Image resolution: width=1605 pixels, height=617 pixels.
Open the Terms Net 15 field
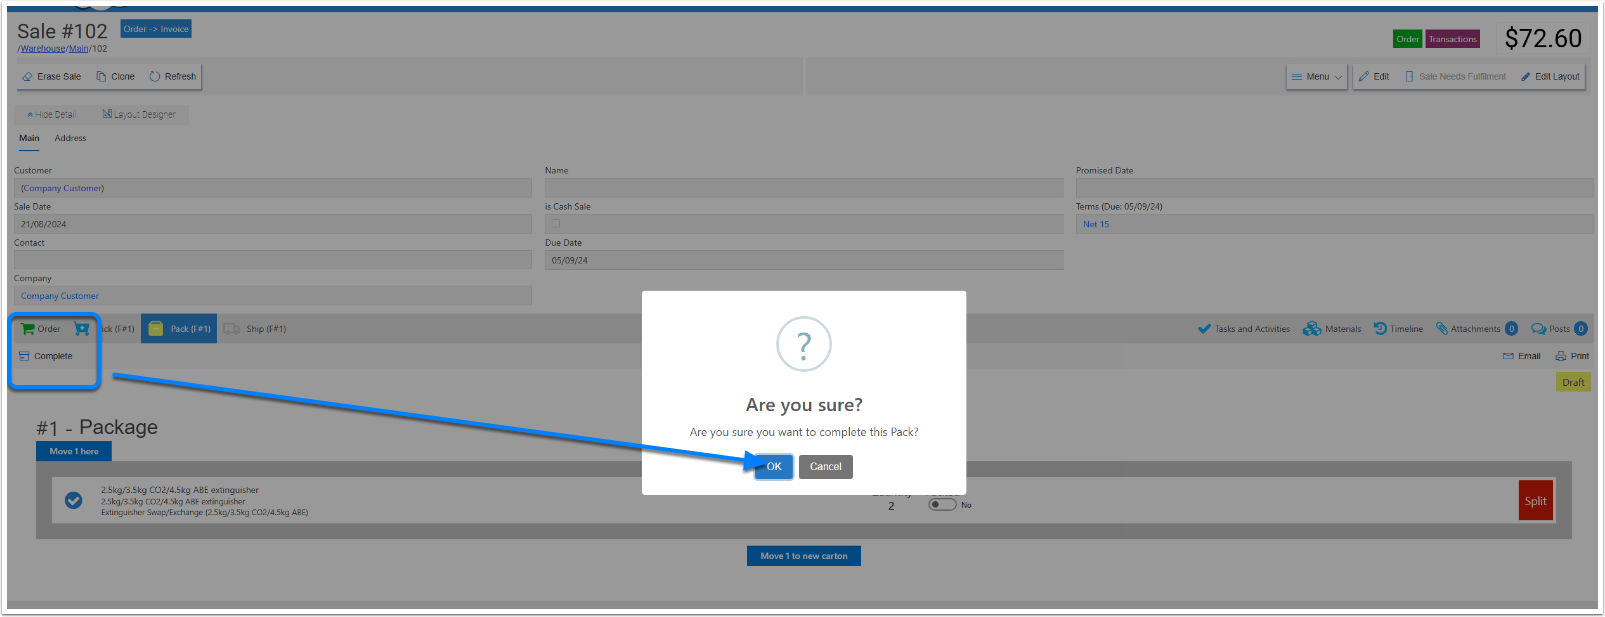[1334, 224]
